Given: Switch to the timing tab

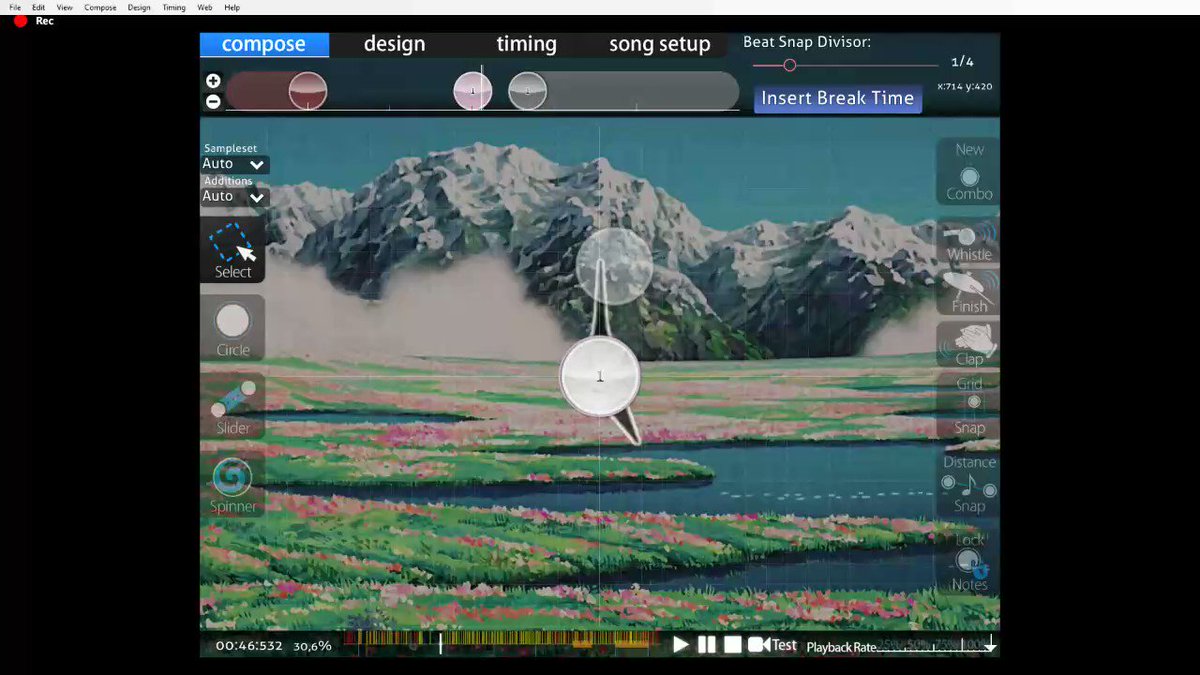Looking at the screenshot, I should tap(526, 44).
